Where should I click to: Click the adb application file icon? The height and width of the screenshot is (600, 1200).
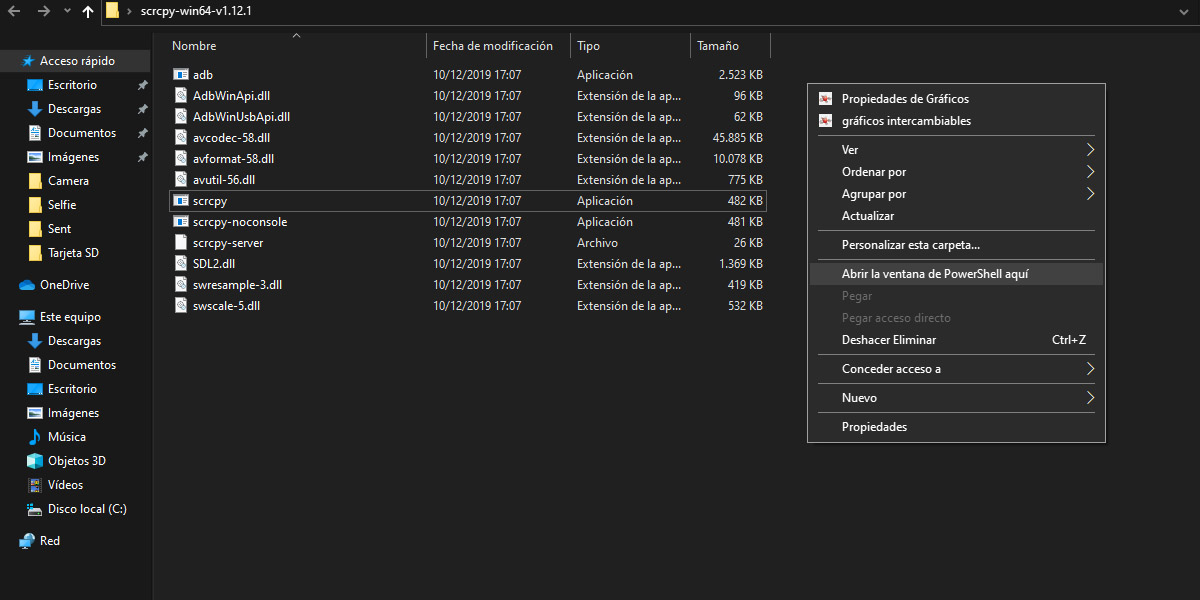click(x=181, y=75)
